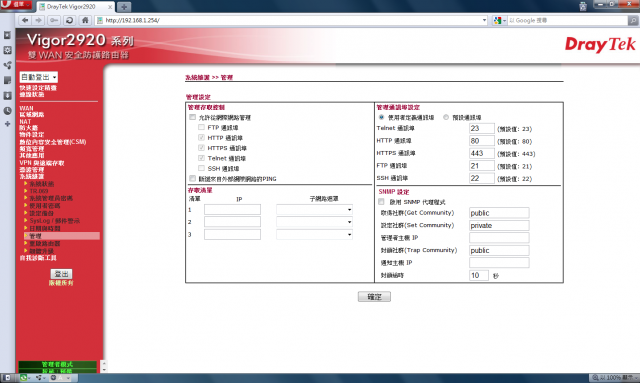Select the DrayTek Vigor2920 browser tab

point(76,7)
